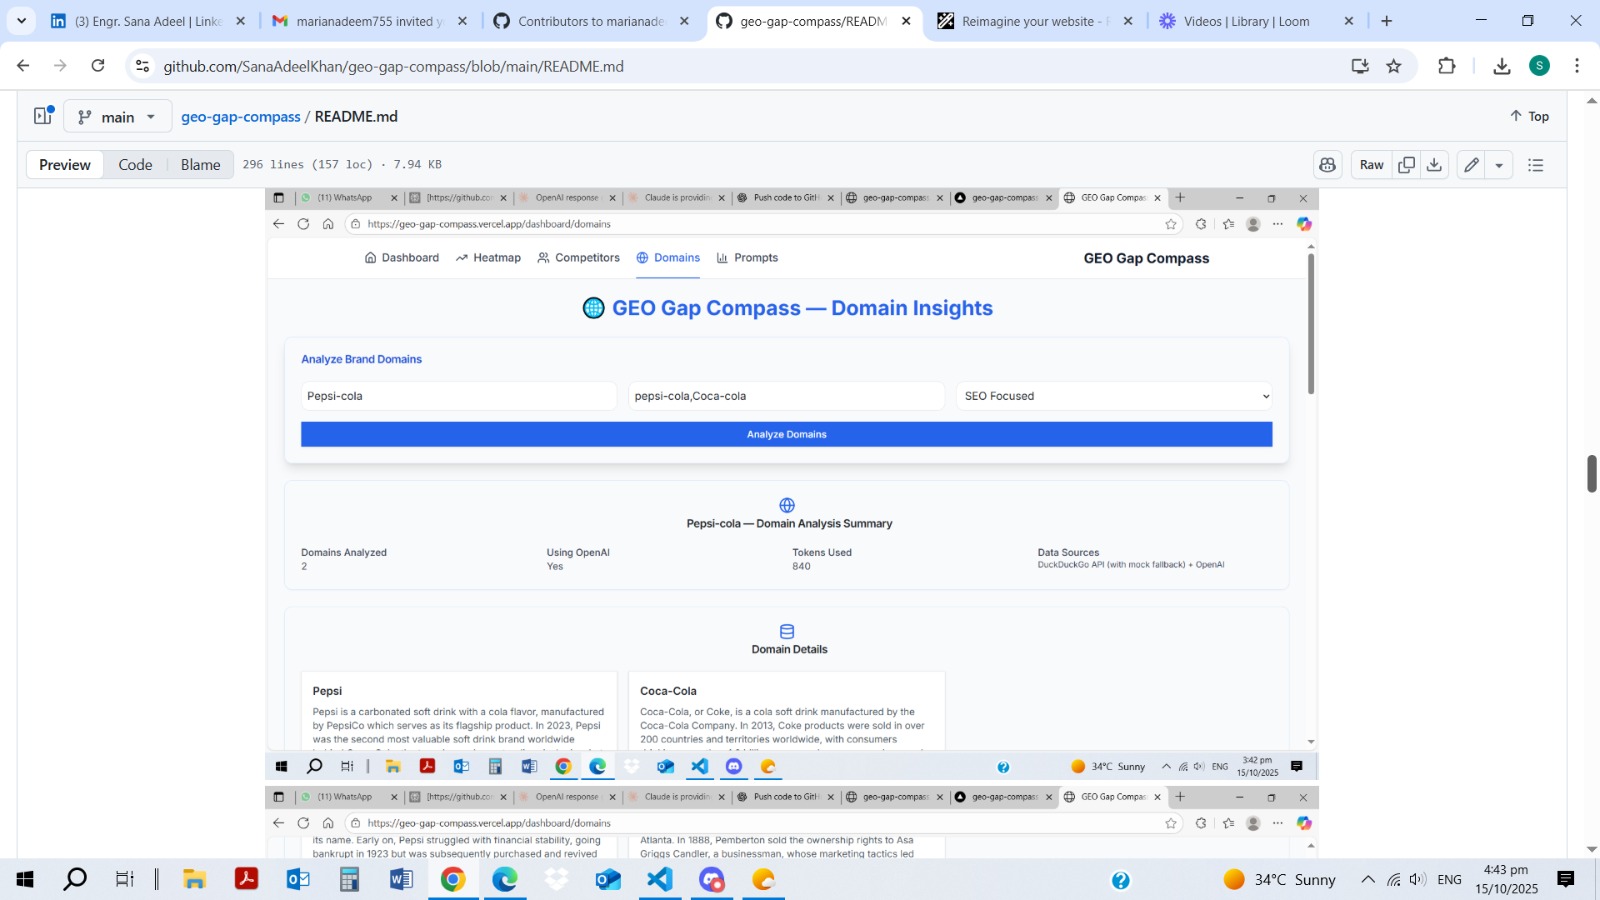The height and width of the screenshot is (900, 1600).
Task: Click the page scrollbar down arrow
Action: 1591,850
